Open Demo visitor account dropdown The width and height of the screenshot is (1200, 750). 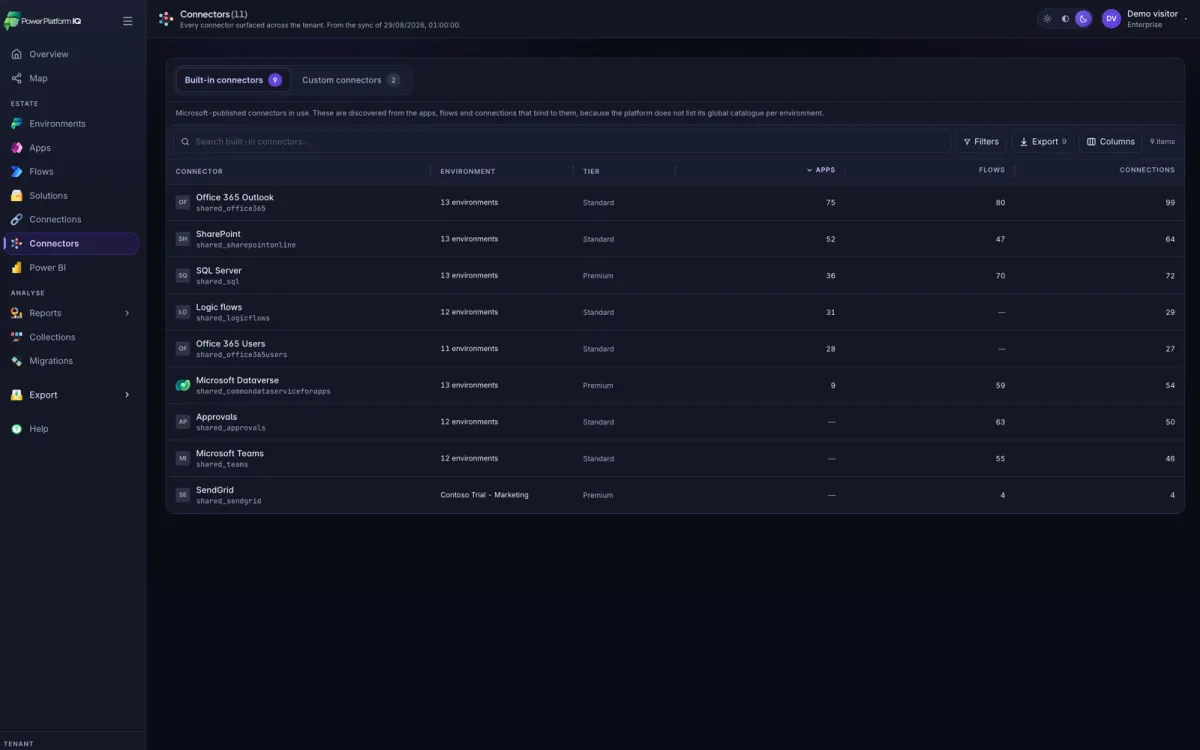(1146, 19)
